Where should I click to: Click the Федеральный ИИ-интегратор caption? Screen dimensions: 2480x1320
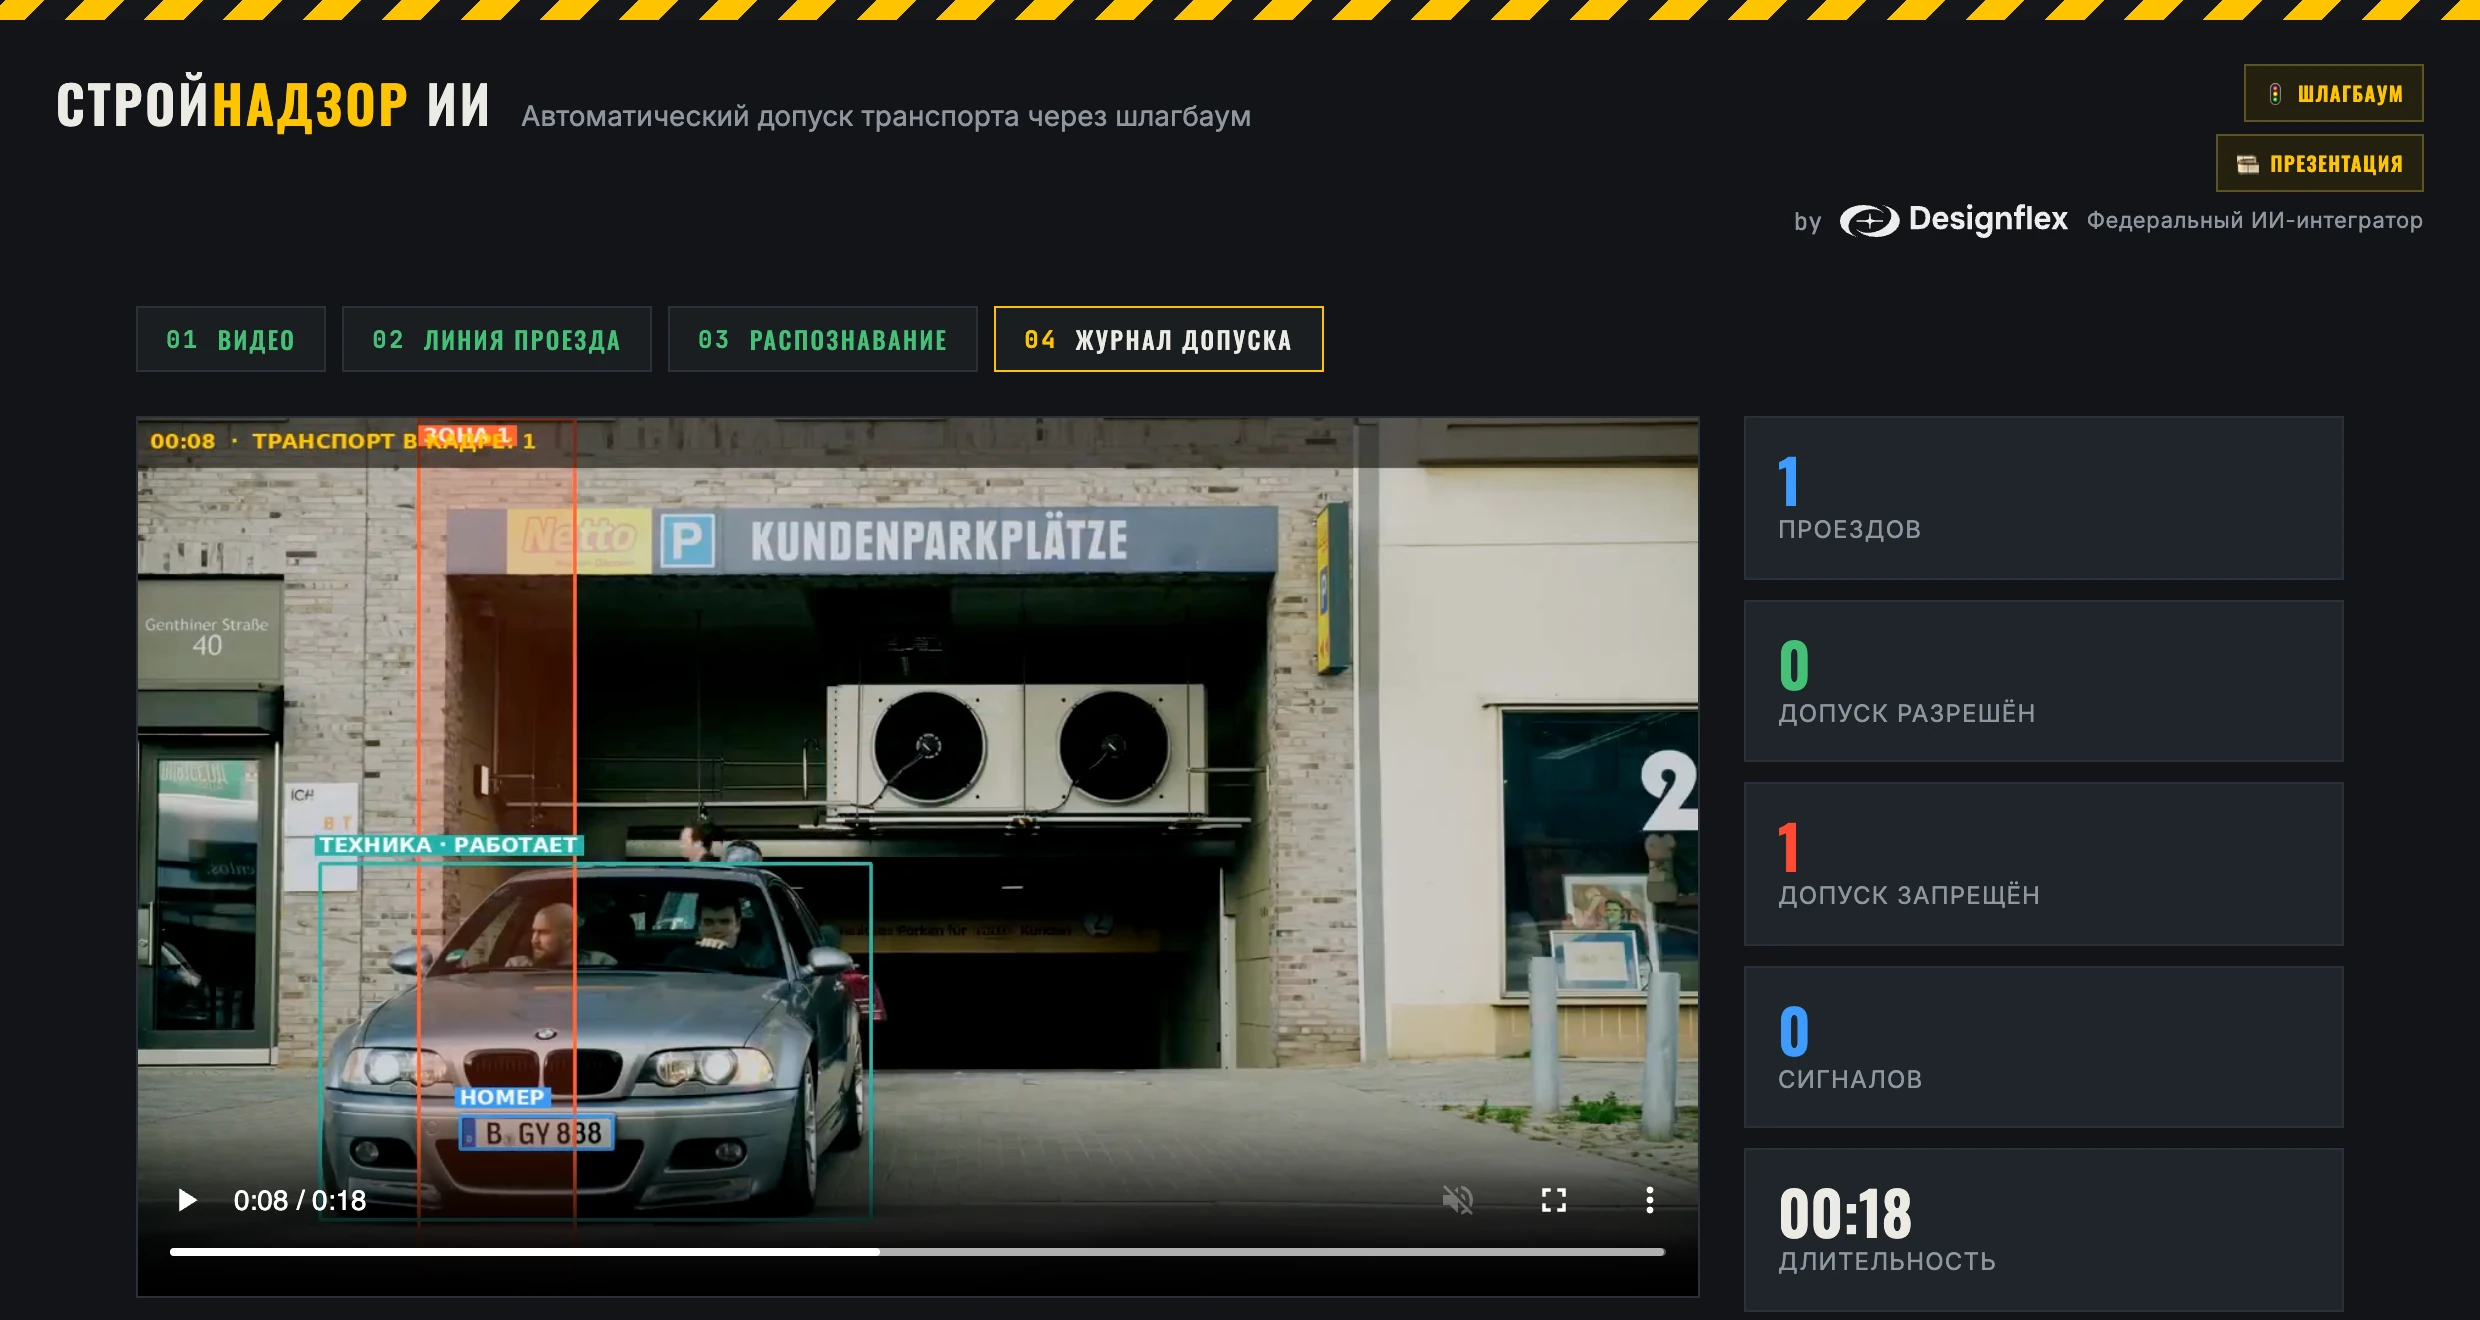click(2255, 220)
